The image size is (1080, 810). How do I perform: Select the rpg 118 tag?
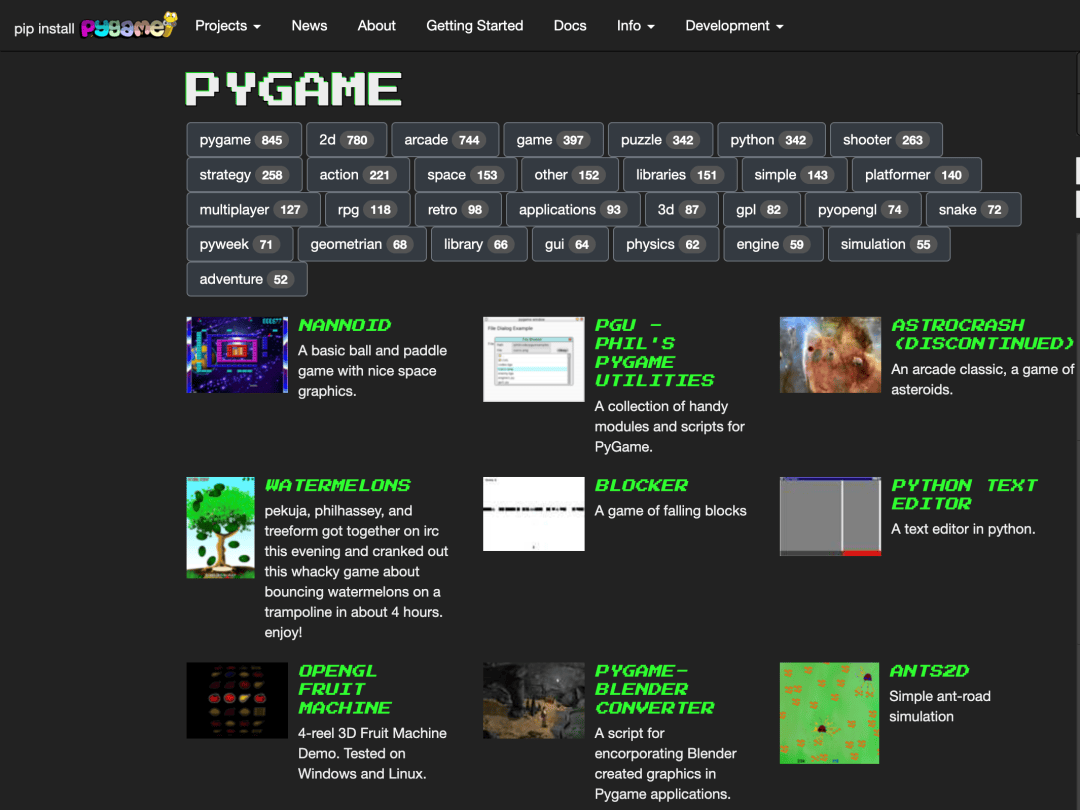tap(367, 209)
